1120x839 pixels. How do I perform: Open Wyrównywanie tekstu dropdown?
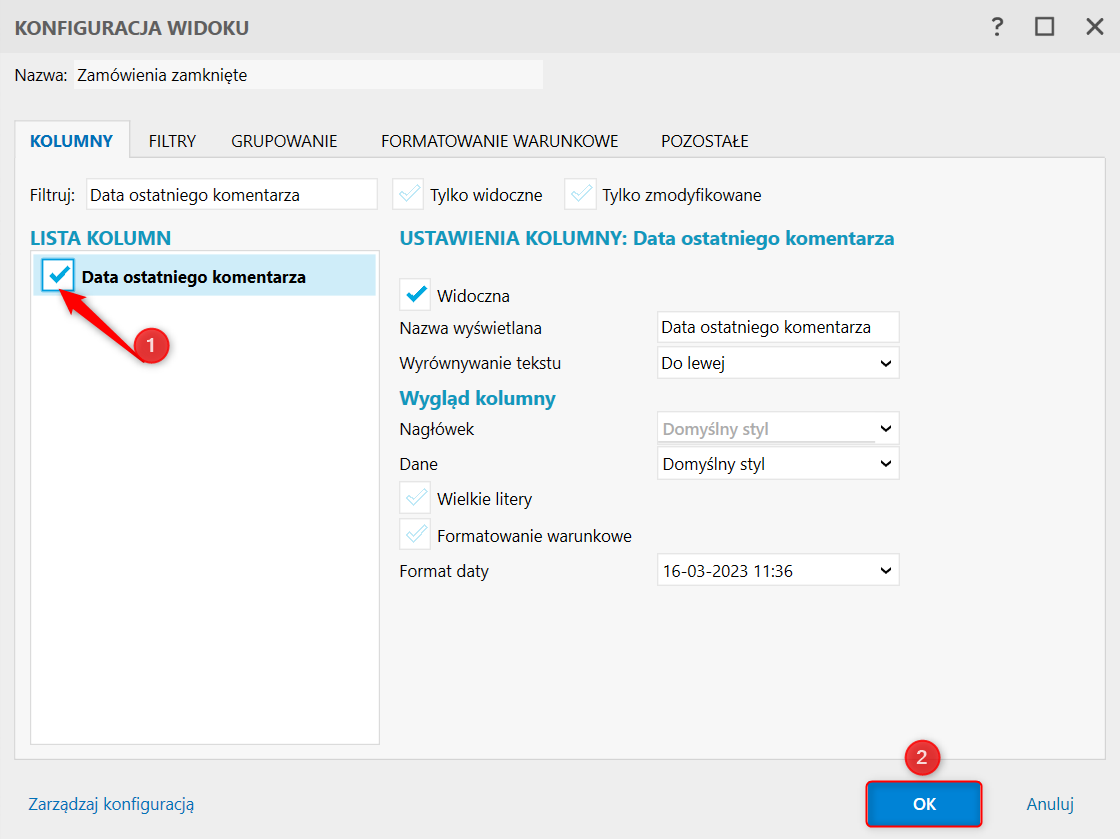[778, 363]
